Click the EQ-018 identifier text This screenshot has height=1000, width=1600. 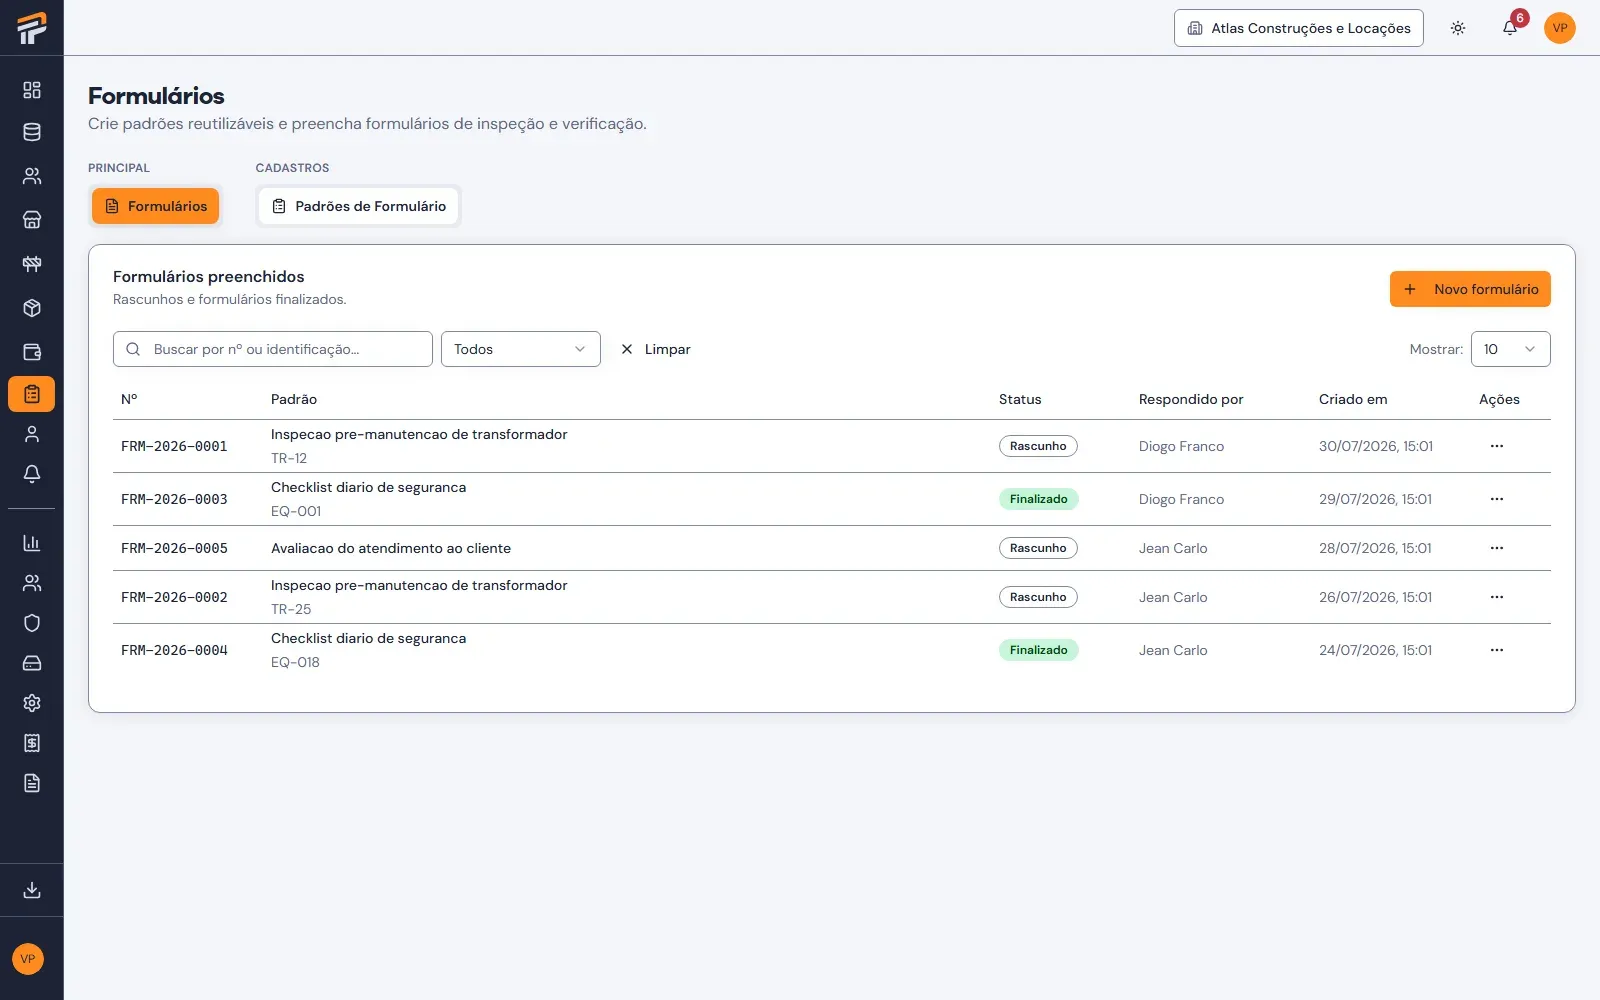tap(295, 662)
